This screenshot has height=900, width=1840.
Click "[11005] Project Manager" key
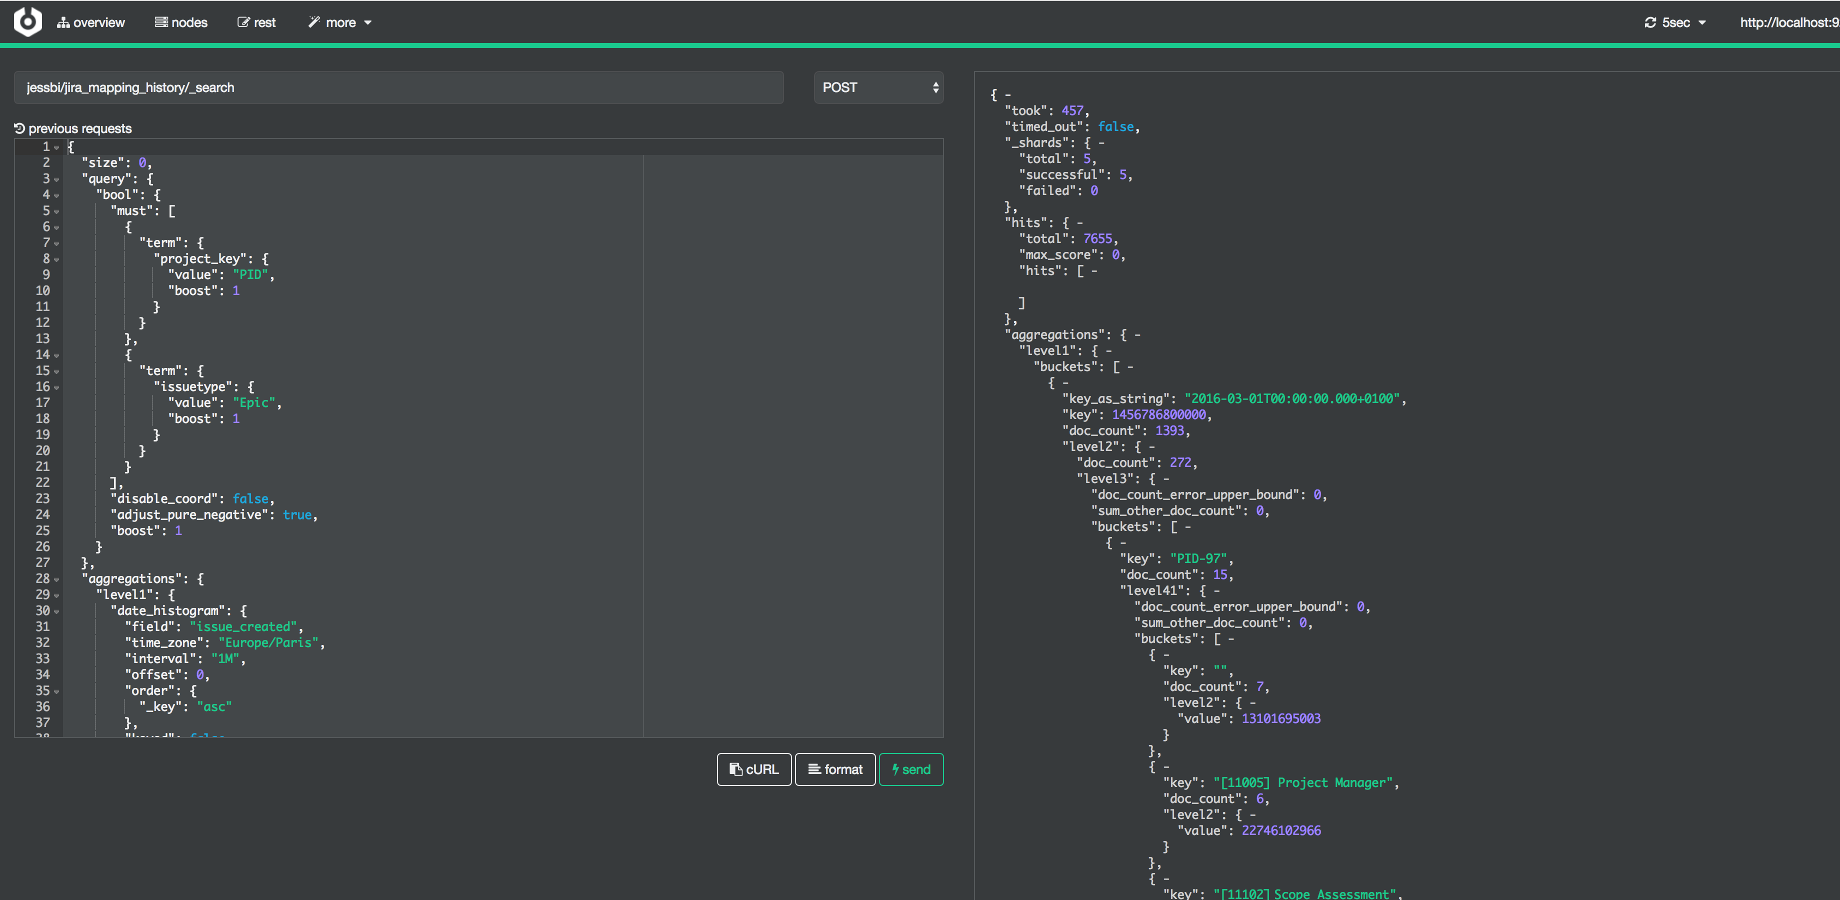point(1303,783)
